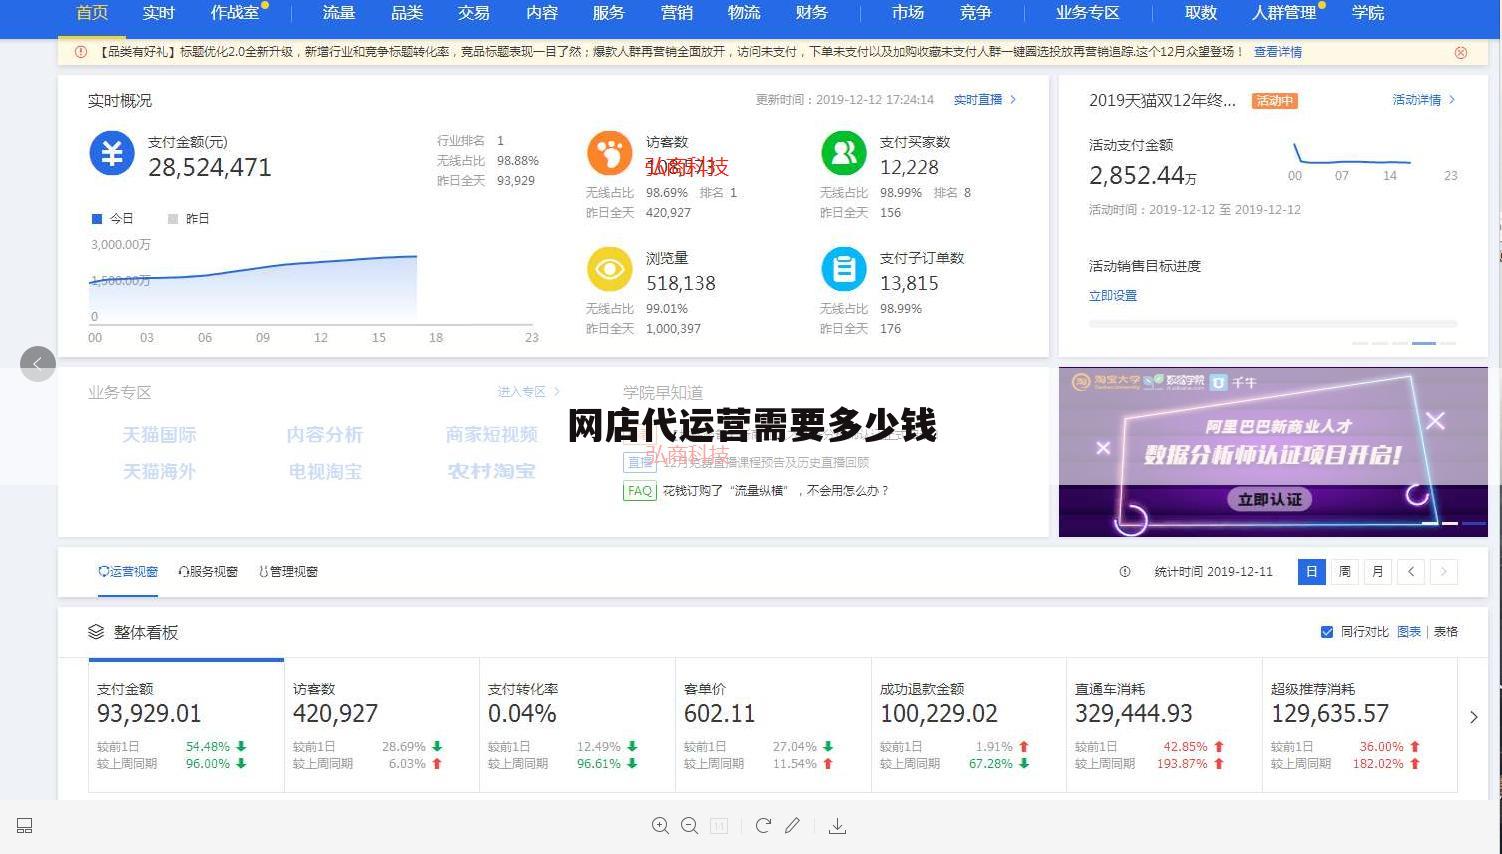Open the 天猫海外 business zone
Image resolution: width=1502 pixels, height=854 pixels.
click(159, 471)
